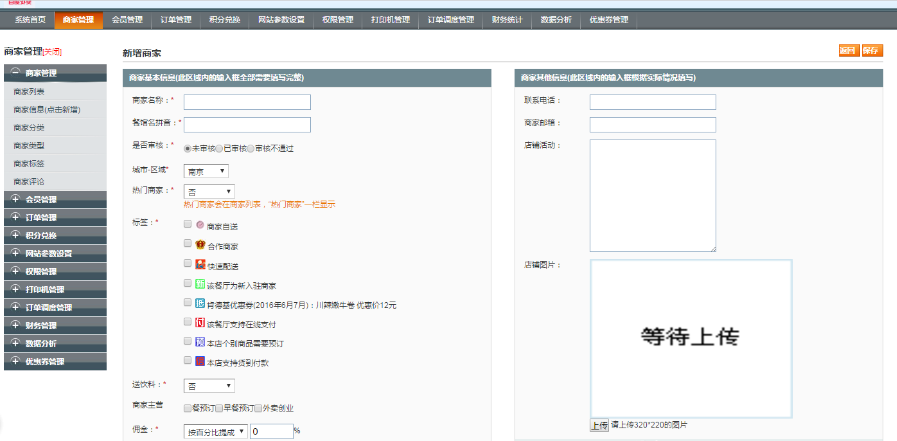The height and width of the screenshot is (441, 897).
Task: Expand 订单调度管理 sidebar section plus icon
Action: tap(15, 307)
